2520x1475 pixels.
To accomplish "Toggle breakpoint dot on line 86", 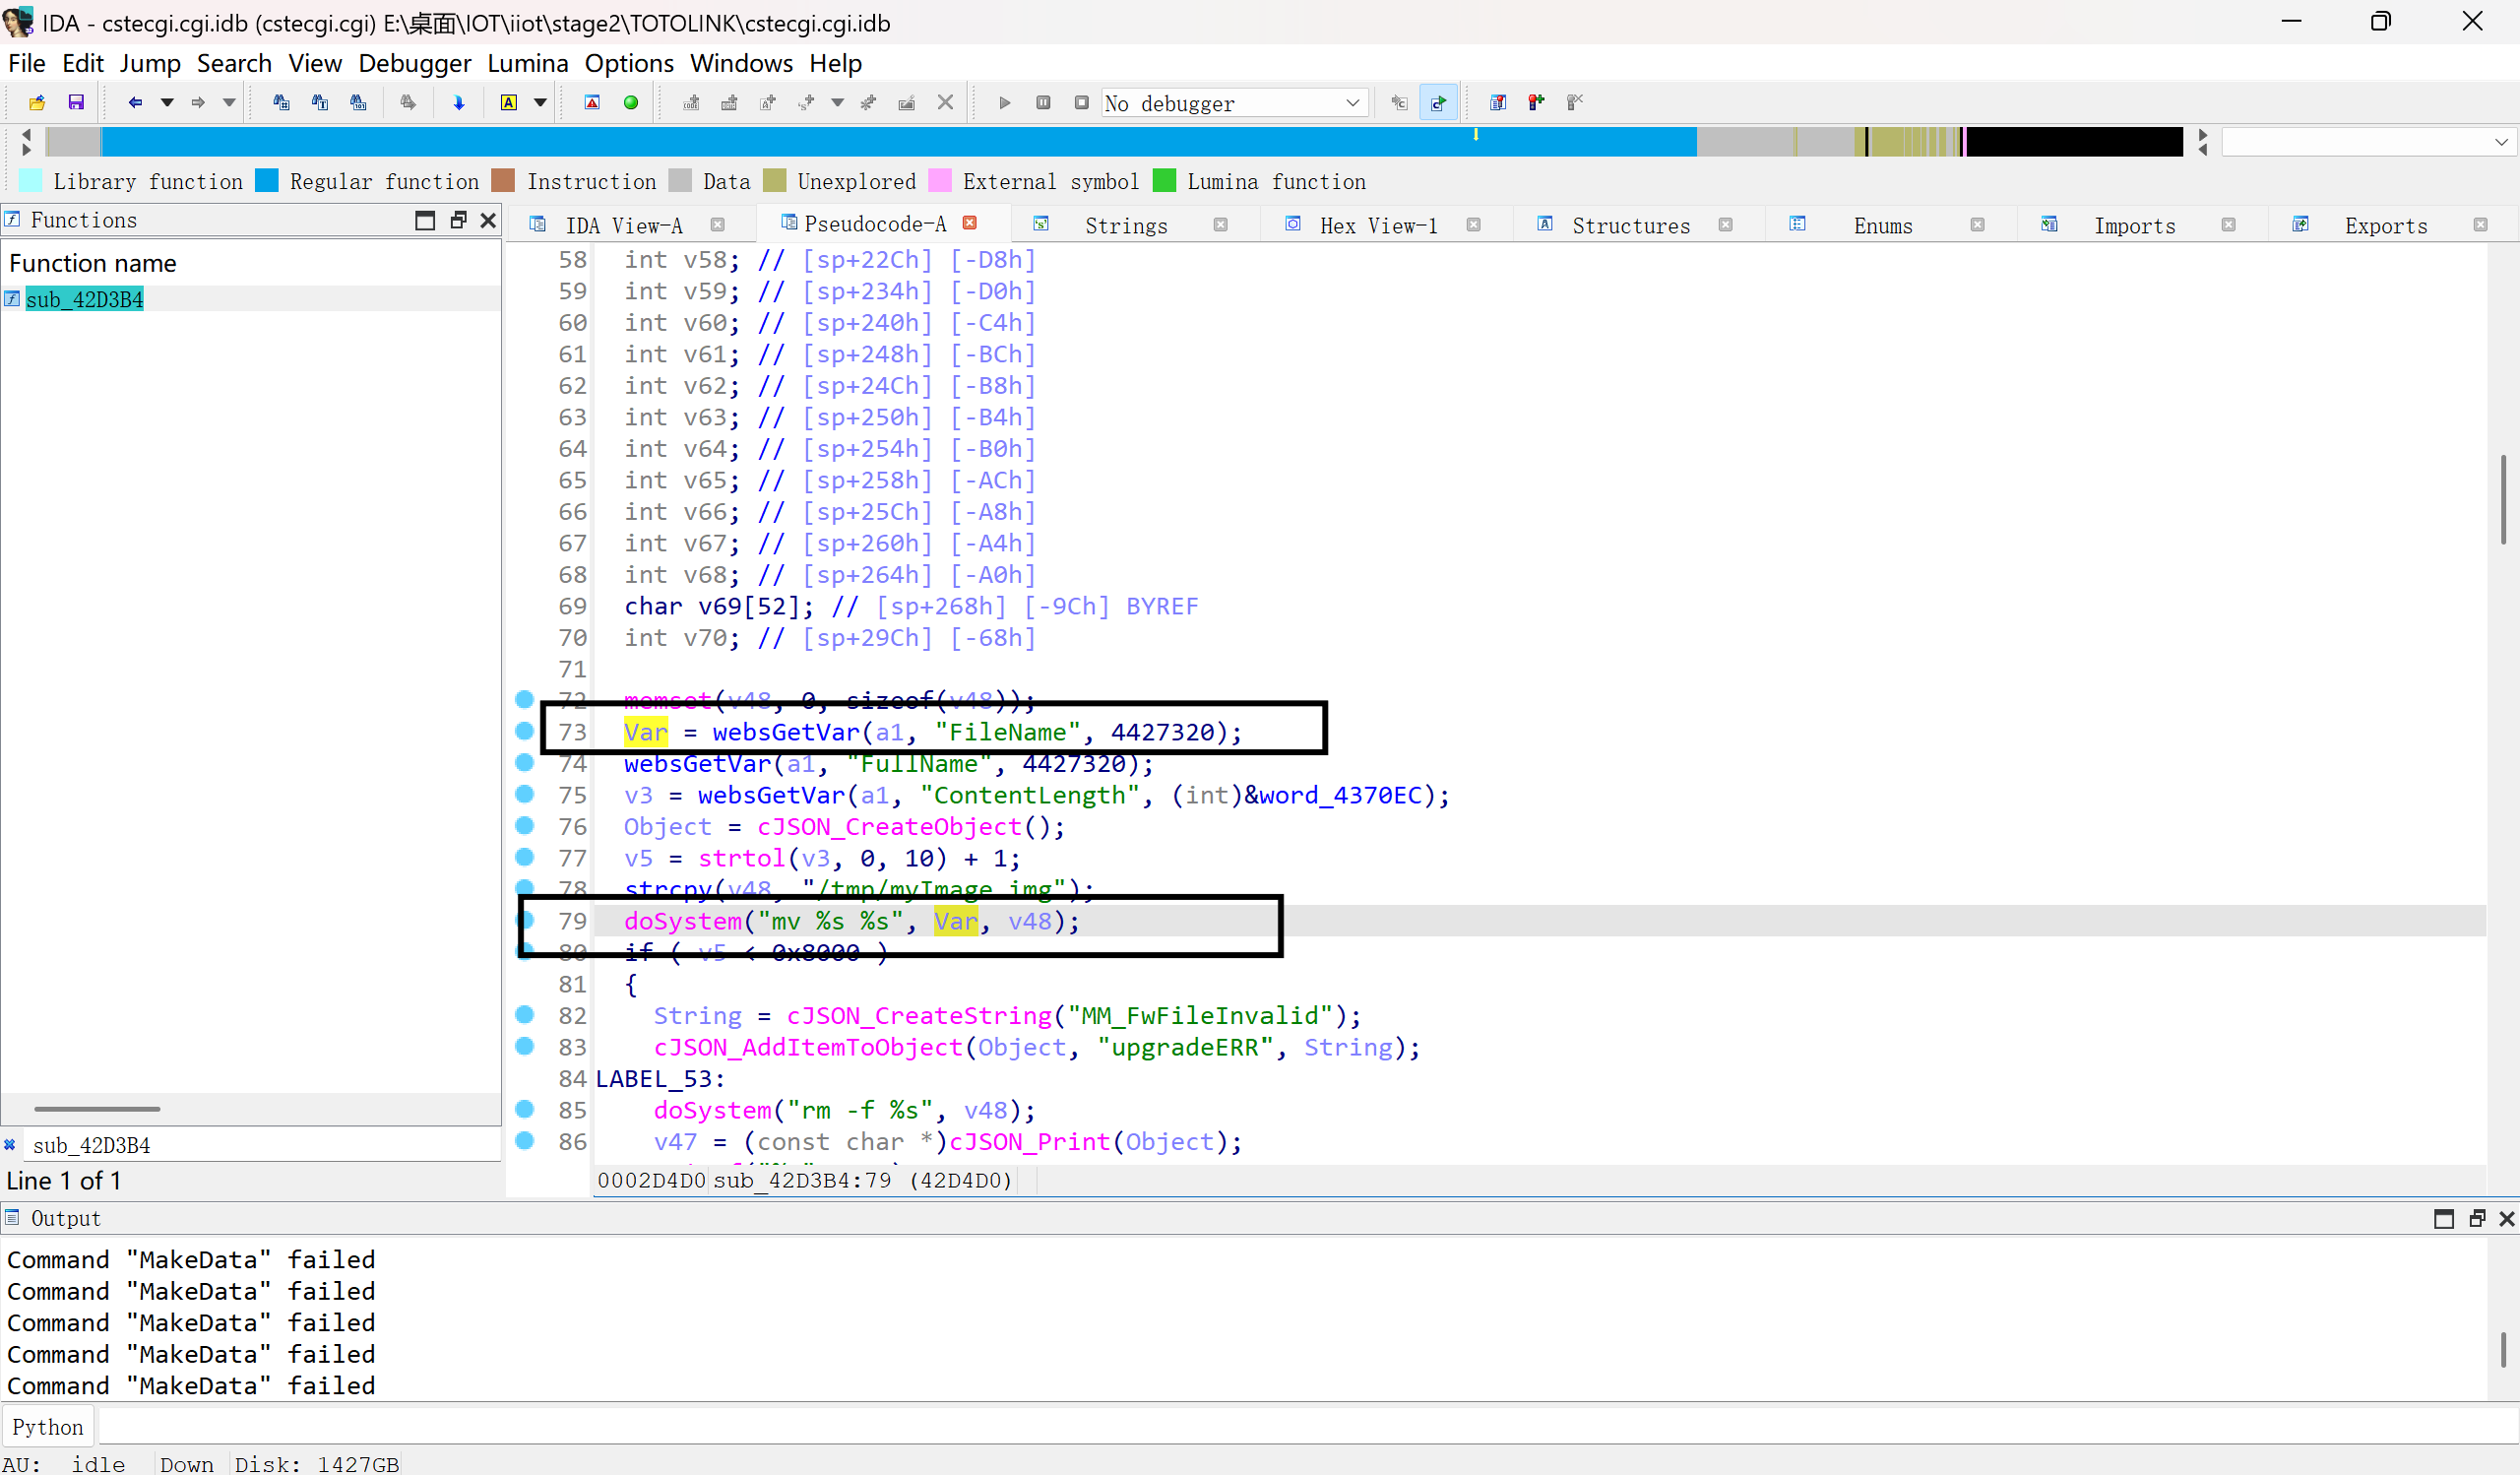I will click(x=524, y=1141).
